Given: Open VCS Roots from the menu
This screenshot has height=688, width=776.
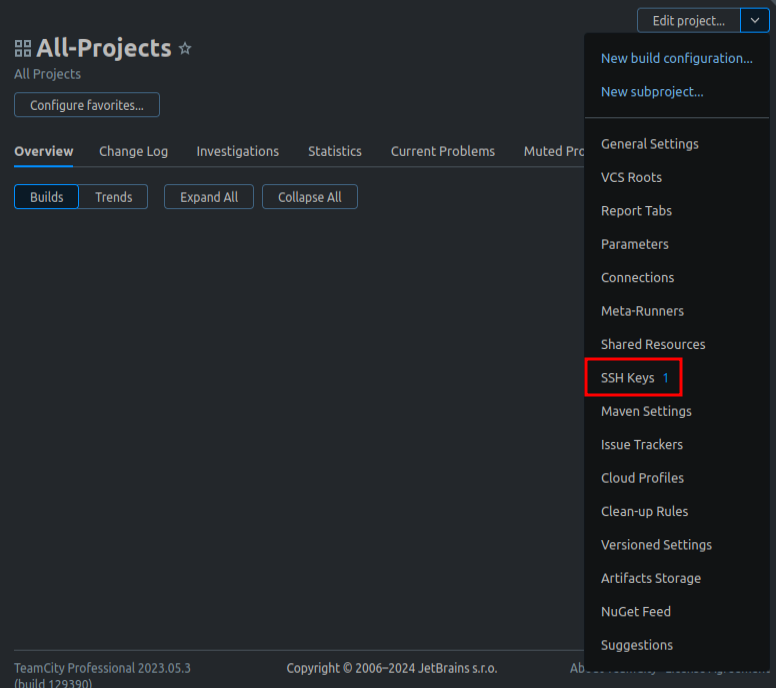Looking at the screenshot, I should coord(631,177).
